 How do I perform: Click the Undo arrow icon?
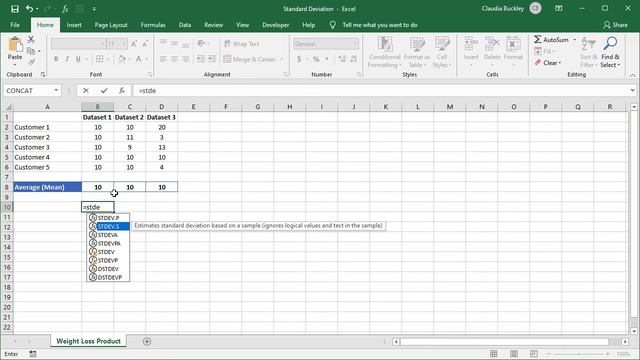tap(29, 9)
